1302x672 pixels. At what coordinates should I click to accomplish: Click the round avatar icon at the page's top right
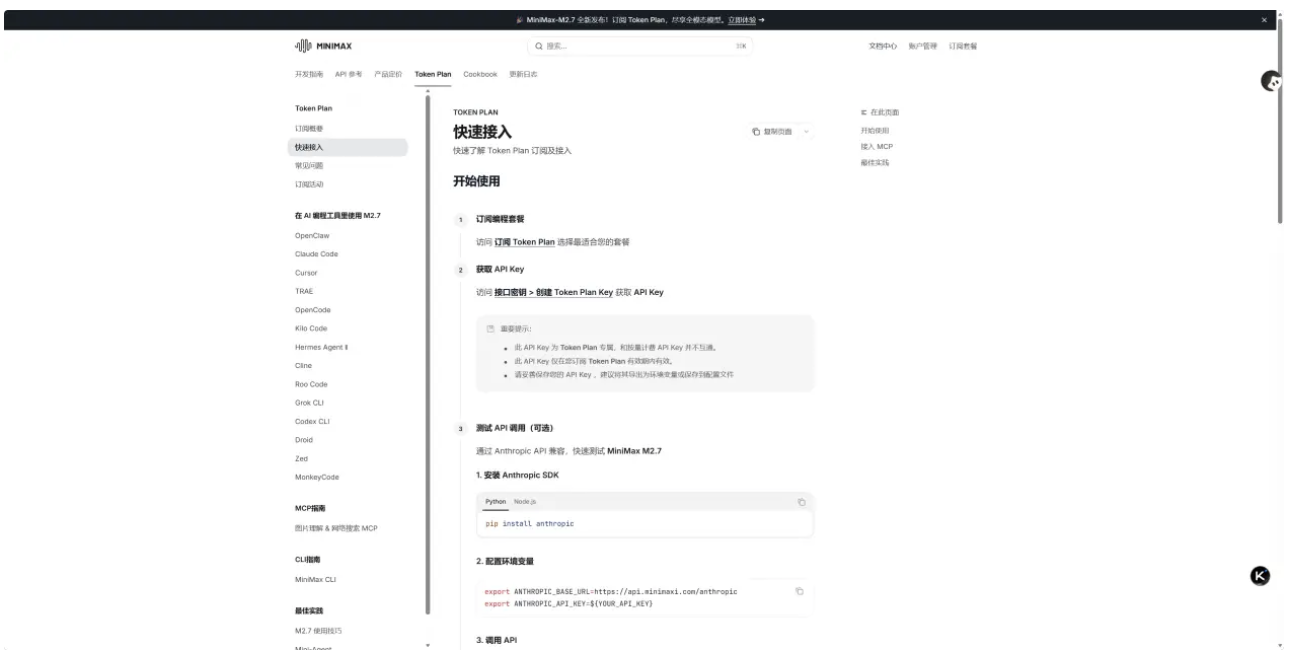1271,83
